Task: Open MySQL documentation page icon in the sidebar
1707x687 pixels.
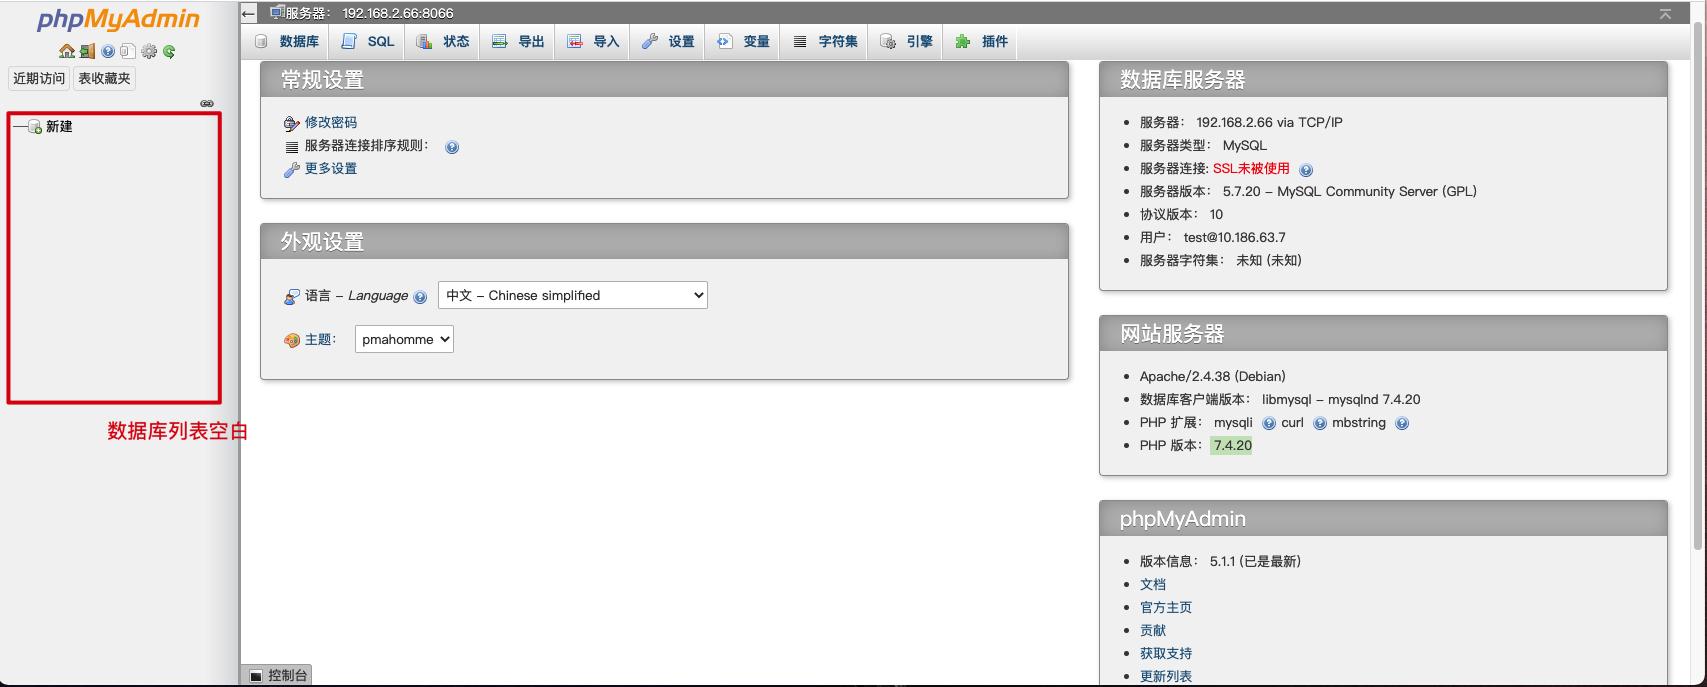Action: (x=127, y=51)
